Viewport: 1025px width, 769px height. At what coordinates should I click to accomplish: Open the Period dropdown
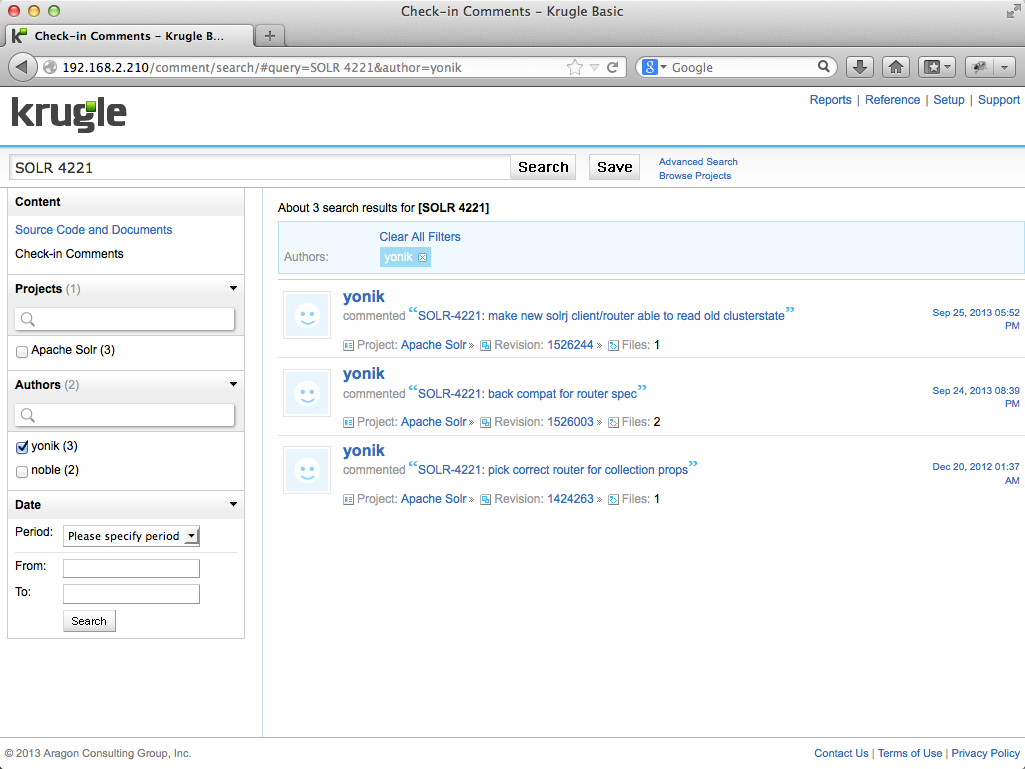131,536
